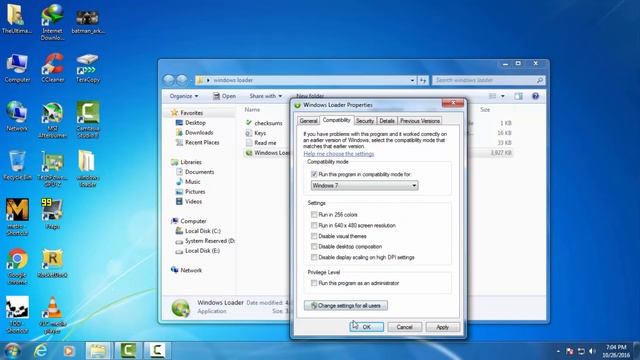This screenshot has width=640, height=360.
Task: Select the TeraCopy desktop icon
Action: [87, 68]
